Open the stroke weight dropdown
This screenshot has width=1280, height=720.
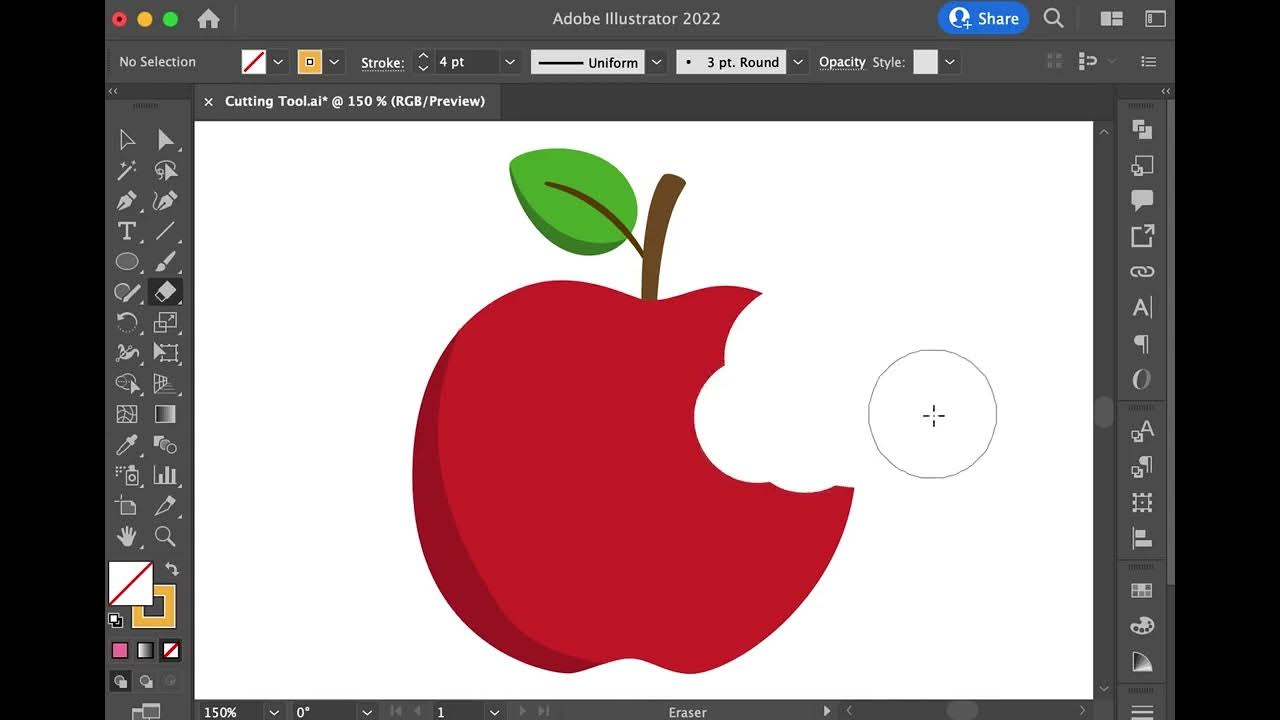click(x=510, y=62)
